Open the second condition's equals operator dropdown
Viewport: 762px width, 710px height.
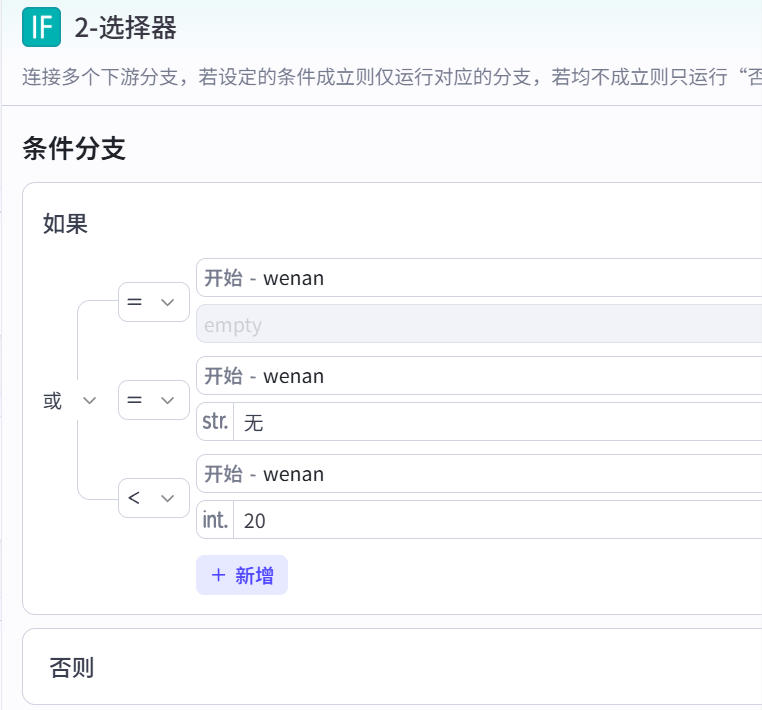pos(154,400)
